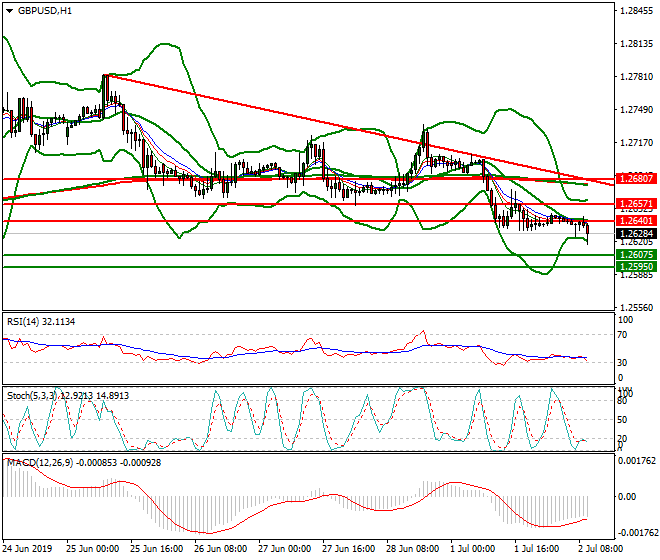The height and width of the screenshot is (560, 660).
Task: Select the 27 Jun 00:00 time axis label
Action: coord(285,549)
